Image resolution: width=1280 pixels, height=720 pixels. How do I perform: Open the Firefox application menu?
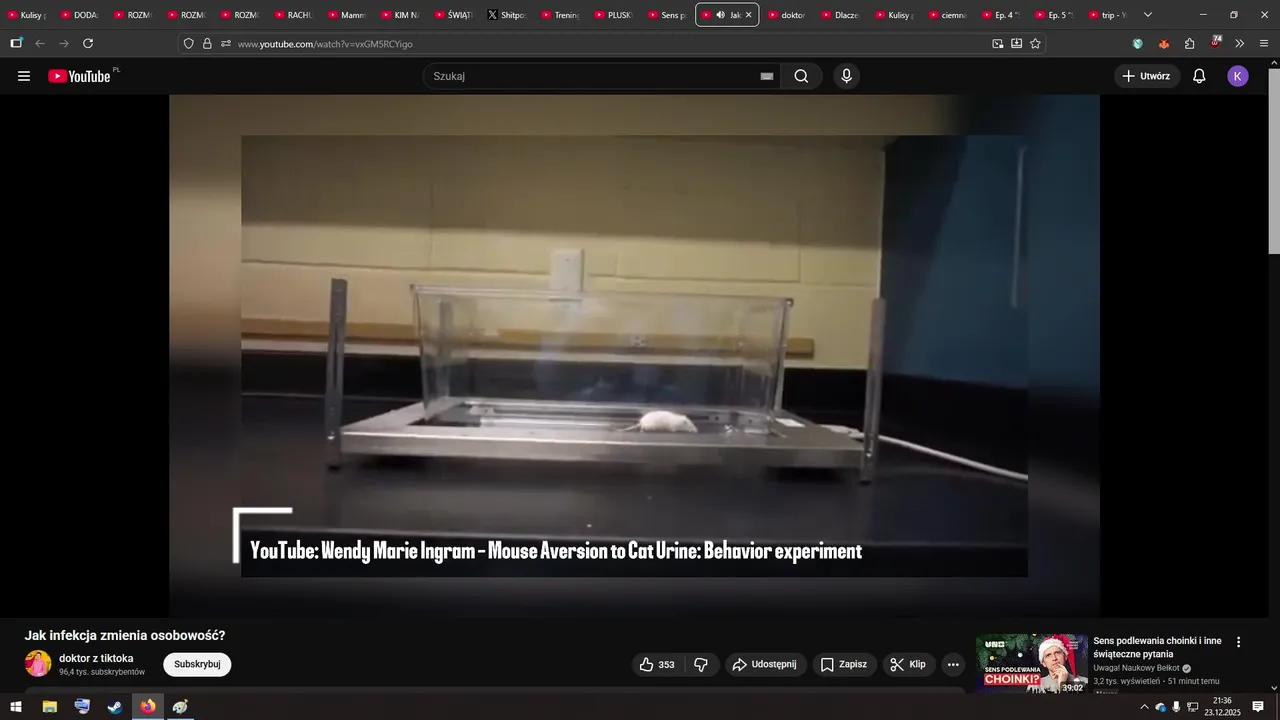click(1264, 43)
